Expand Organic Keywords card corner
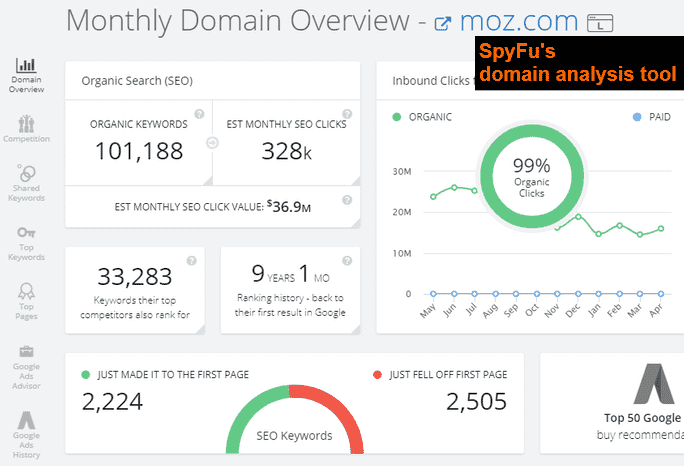The width and height of the screenshot is (684, 466). [x=208, y=181]
